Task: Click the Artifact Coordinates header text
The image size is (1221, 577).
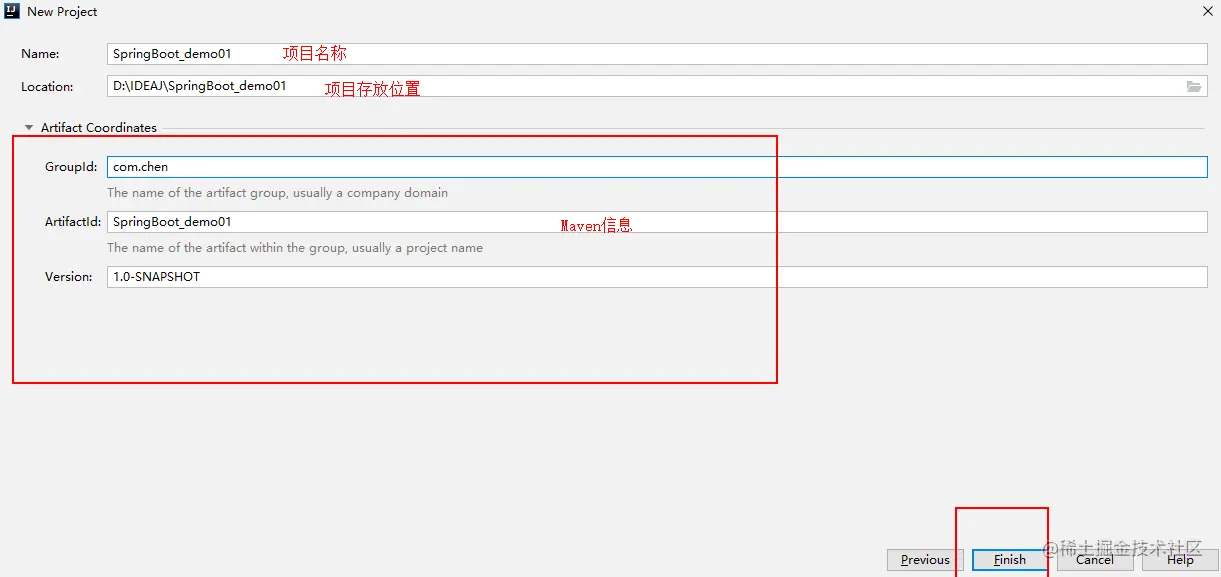Action: [98, 127]
